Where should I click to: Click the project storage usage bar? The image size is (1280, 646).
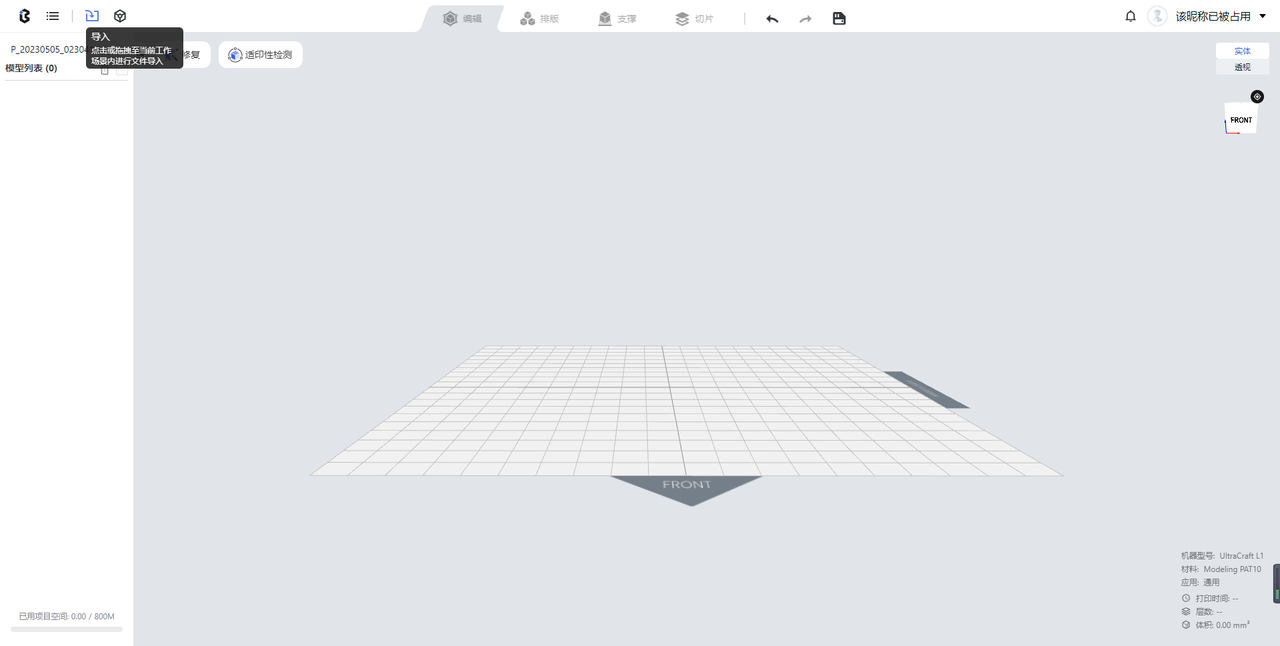67,629
